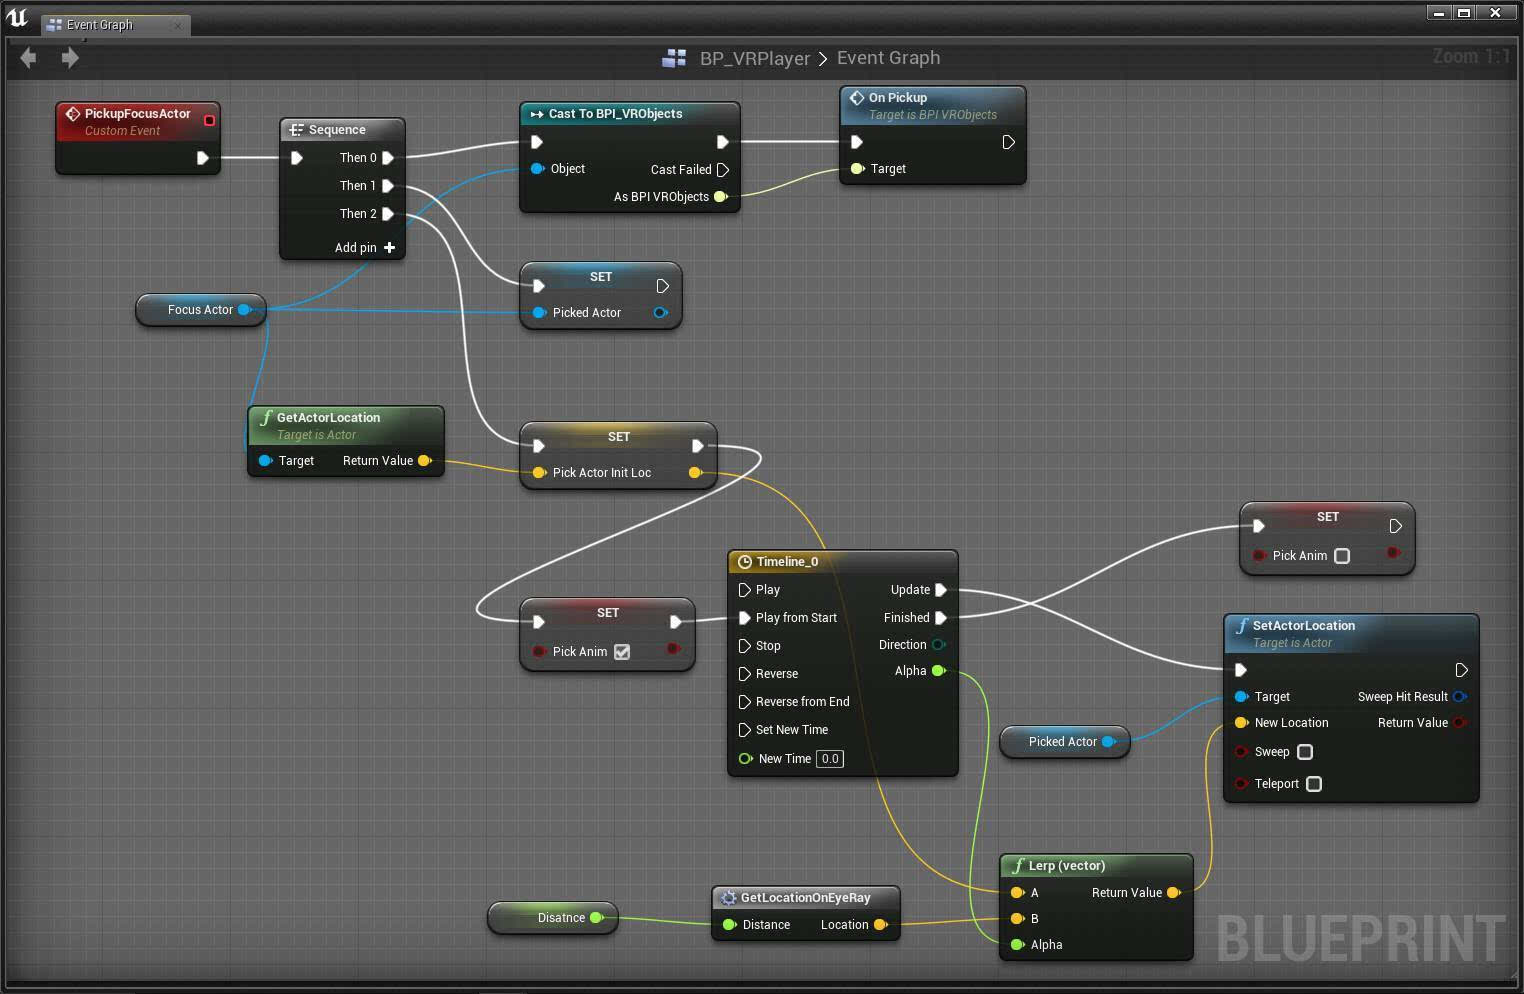Click the Stop input pin on Timeline_0
Screen dimensions: 1524x994
[x=744, y=646]
